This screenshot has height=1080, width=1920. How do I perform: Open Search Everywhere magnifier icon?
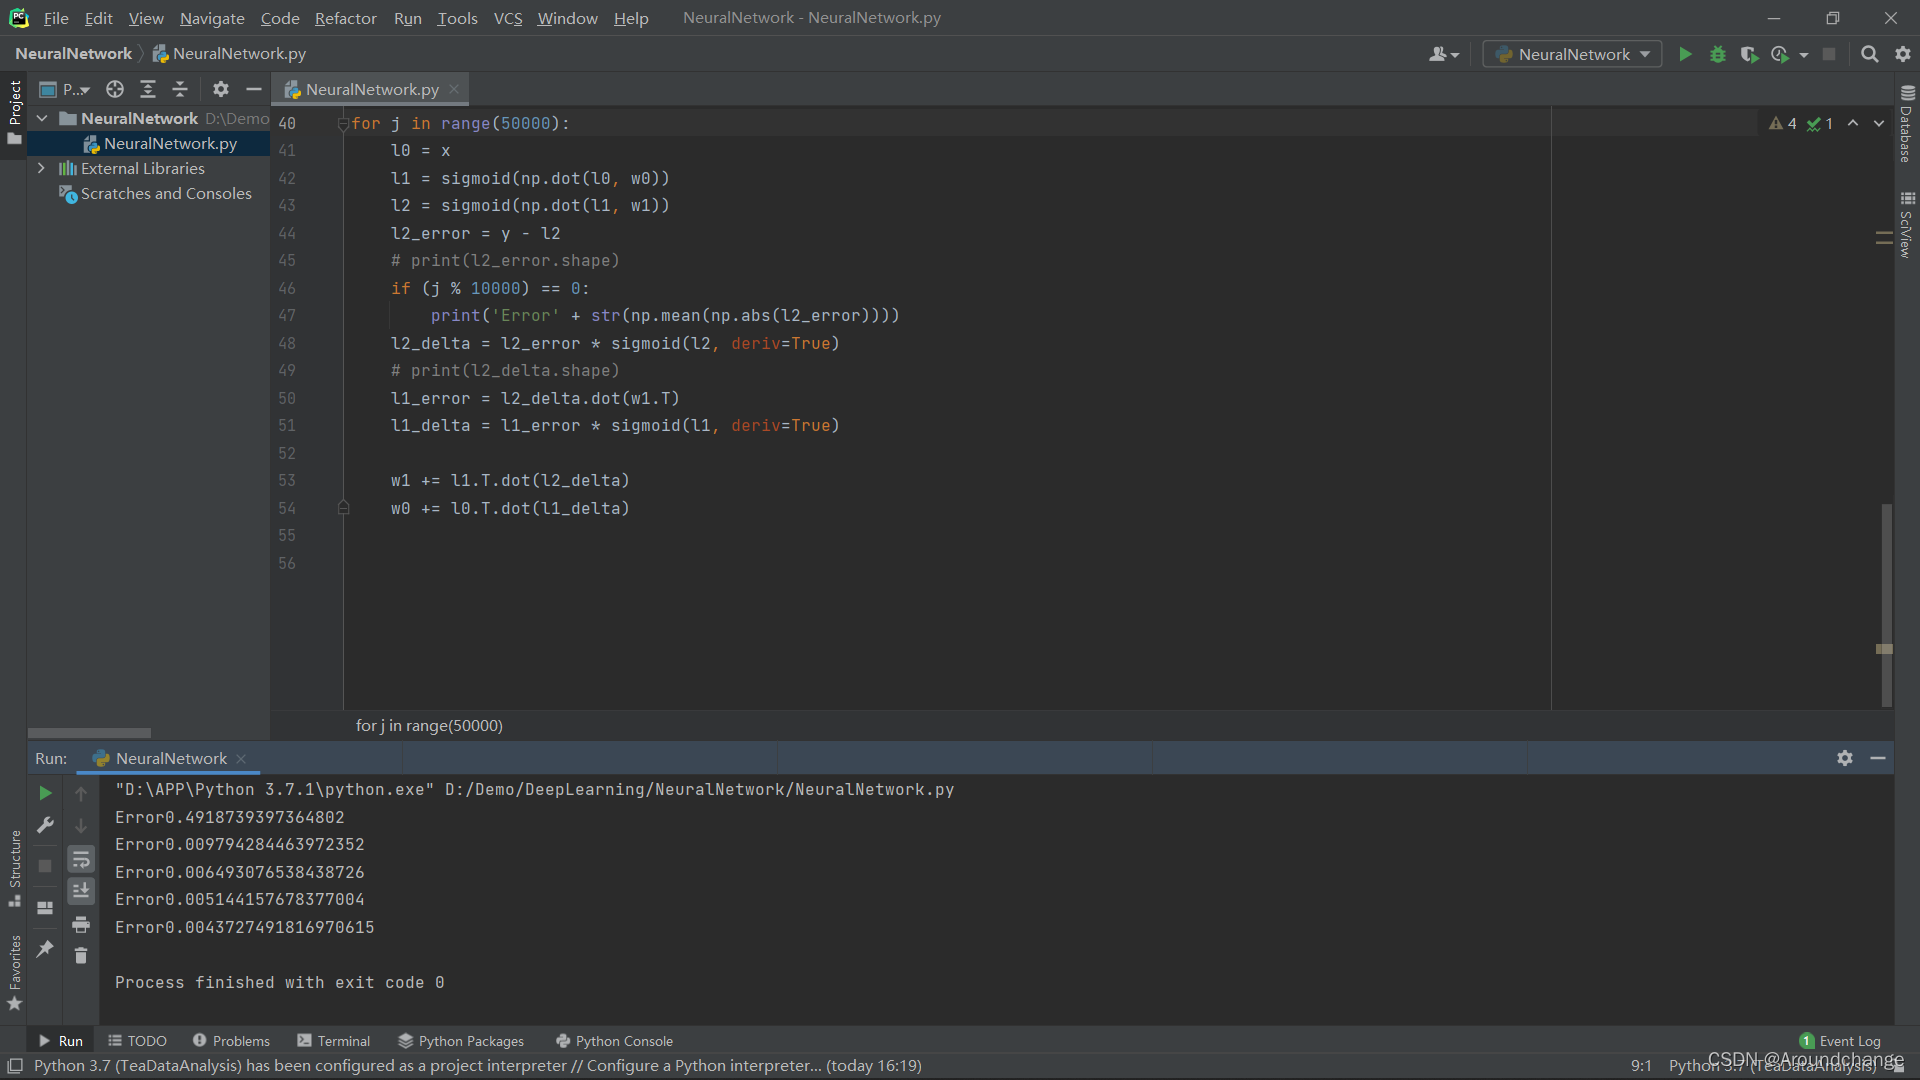[1869, 55]
